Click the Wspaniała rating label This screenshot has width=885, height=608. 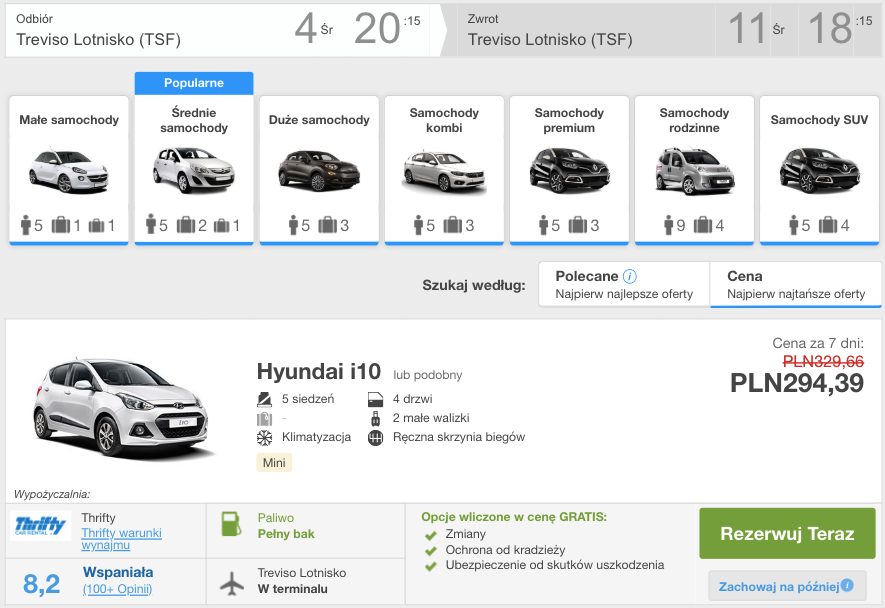(118, 572)
